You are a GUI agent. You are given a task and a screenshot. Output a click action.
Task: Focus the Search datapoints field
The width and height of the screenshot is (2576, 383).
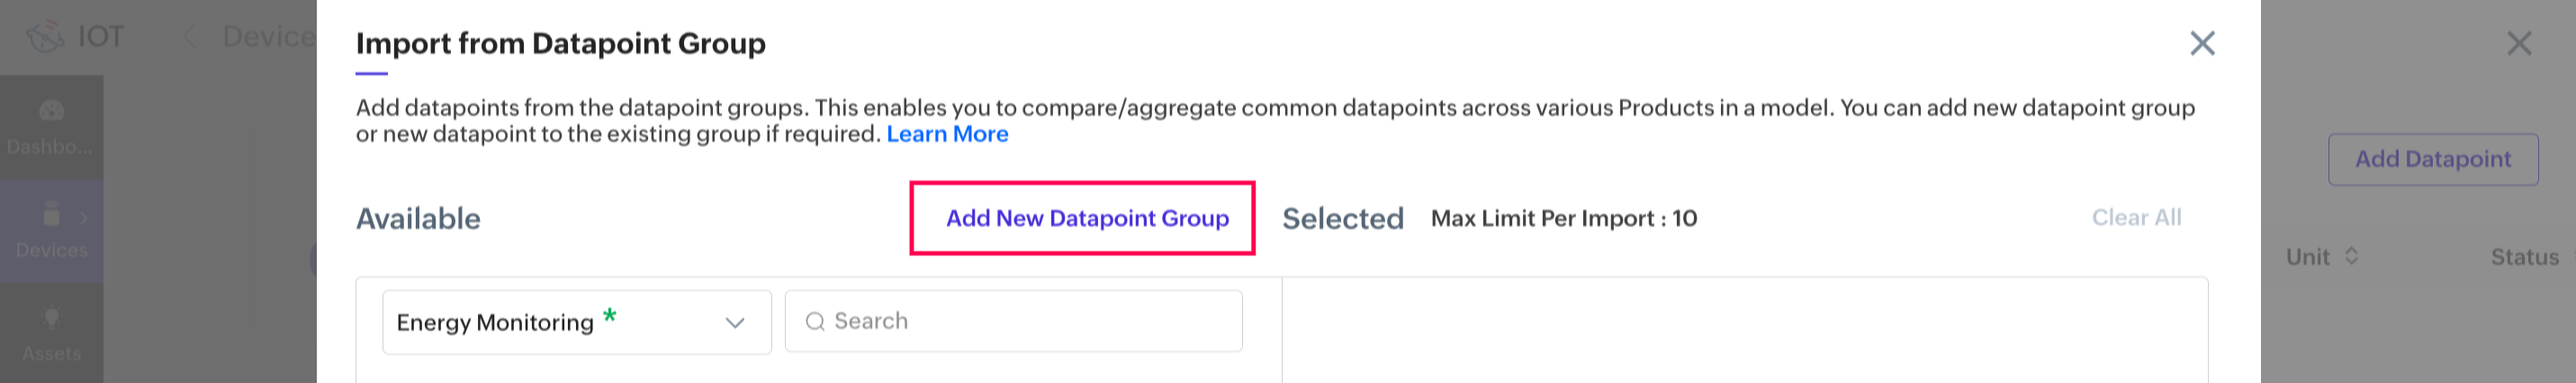click(1014, 321)
